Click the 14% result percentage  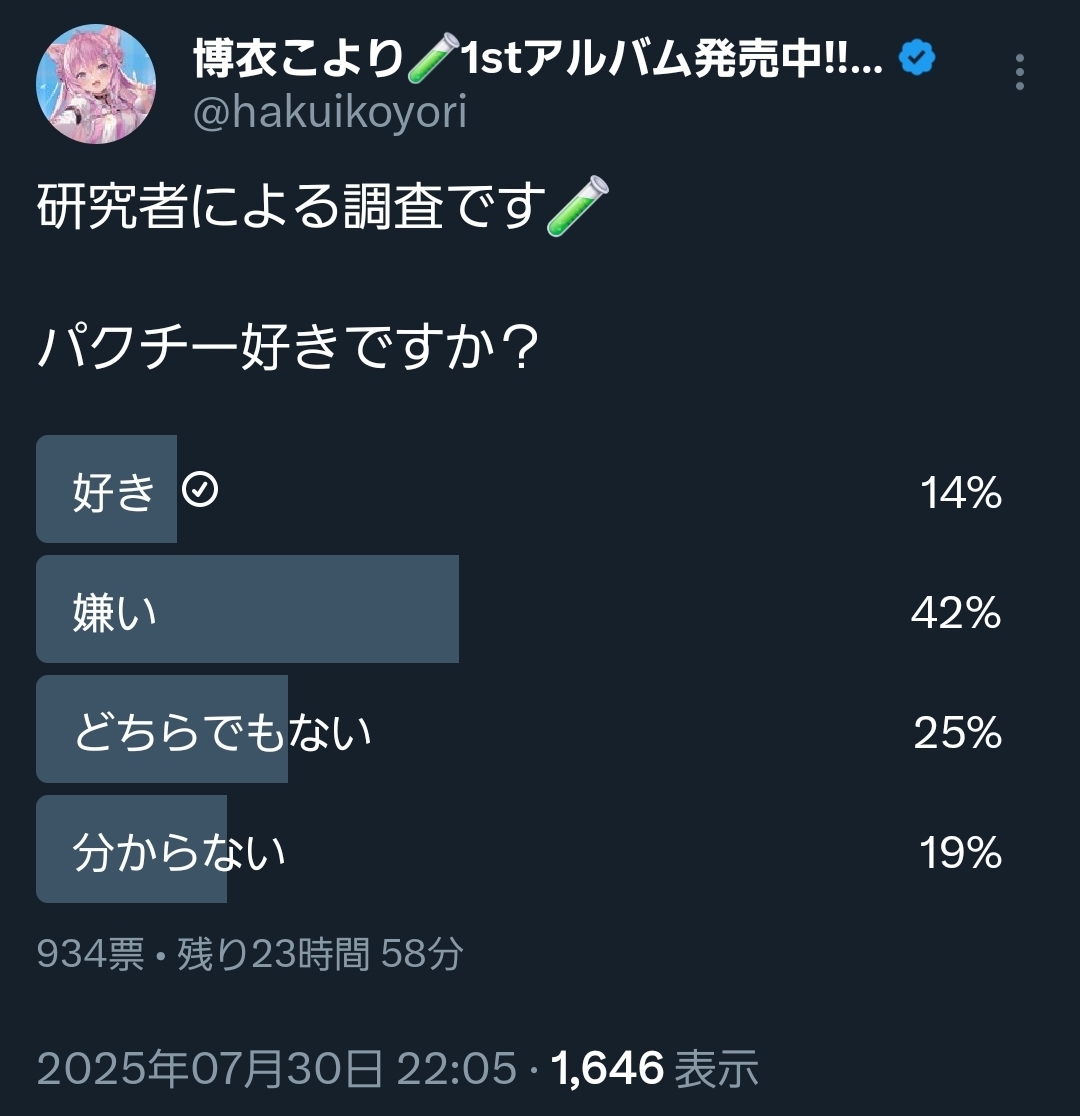click(961, 493)
